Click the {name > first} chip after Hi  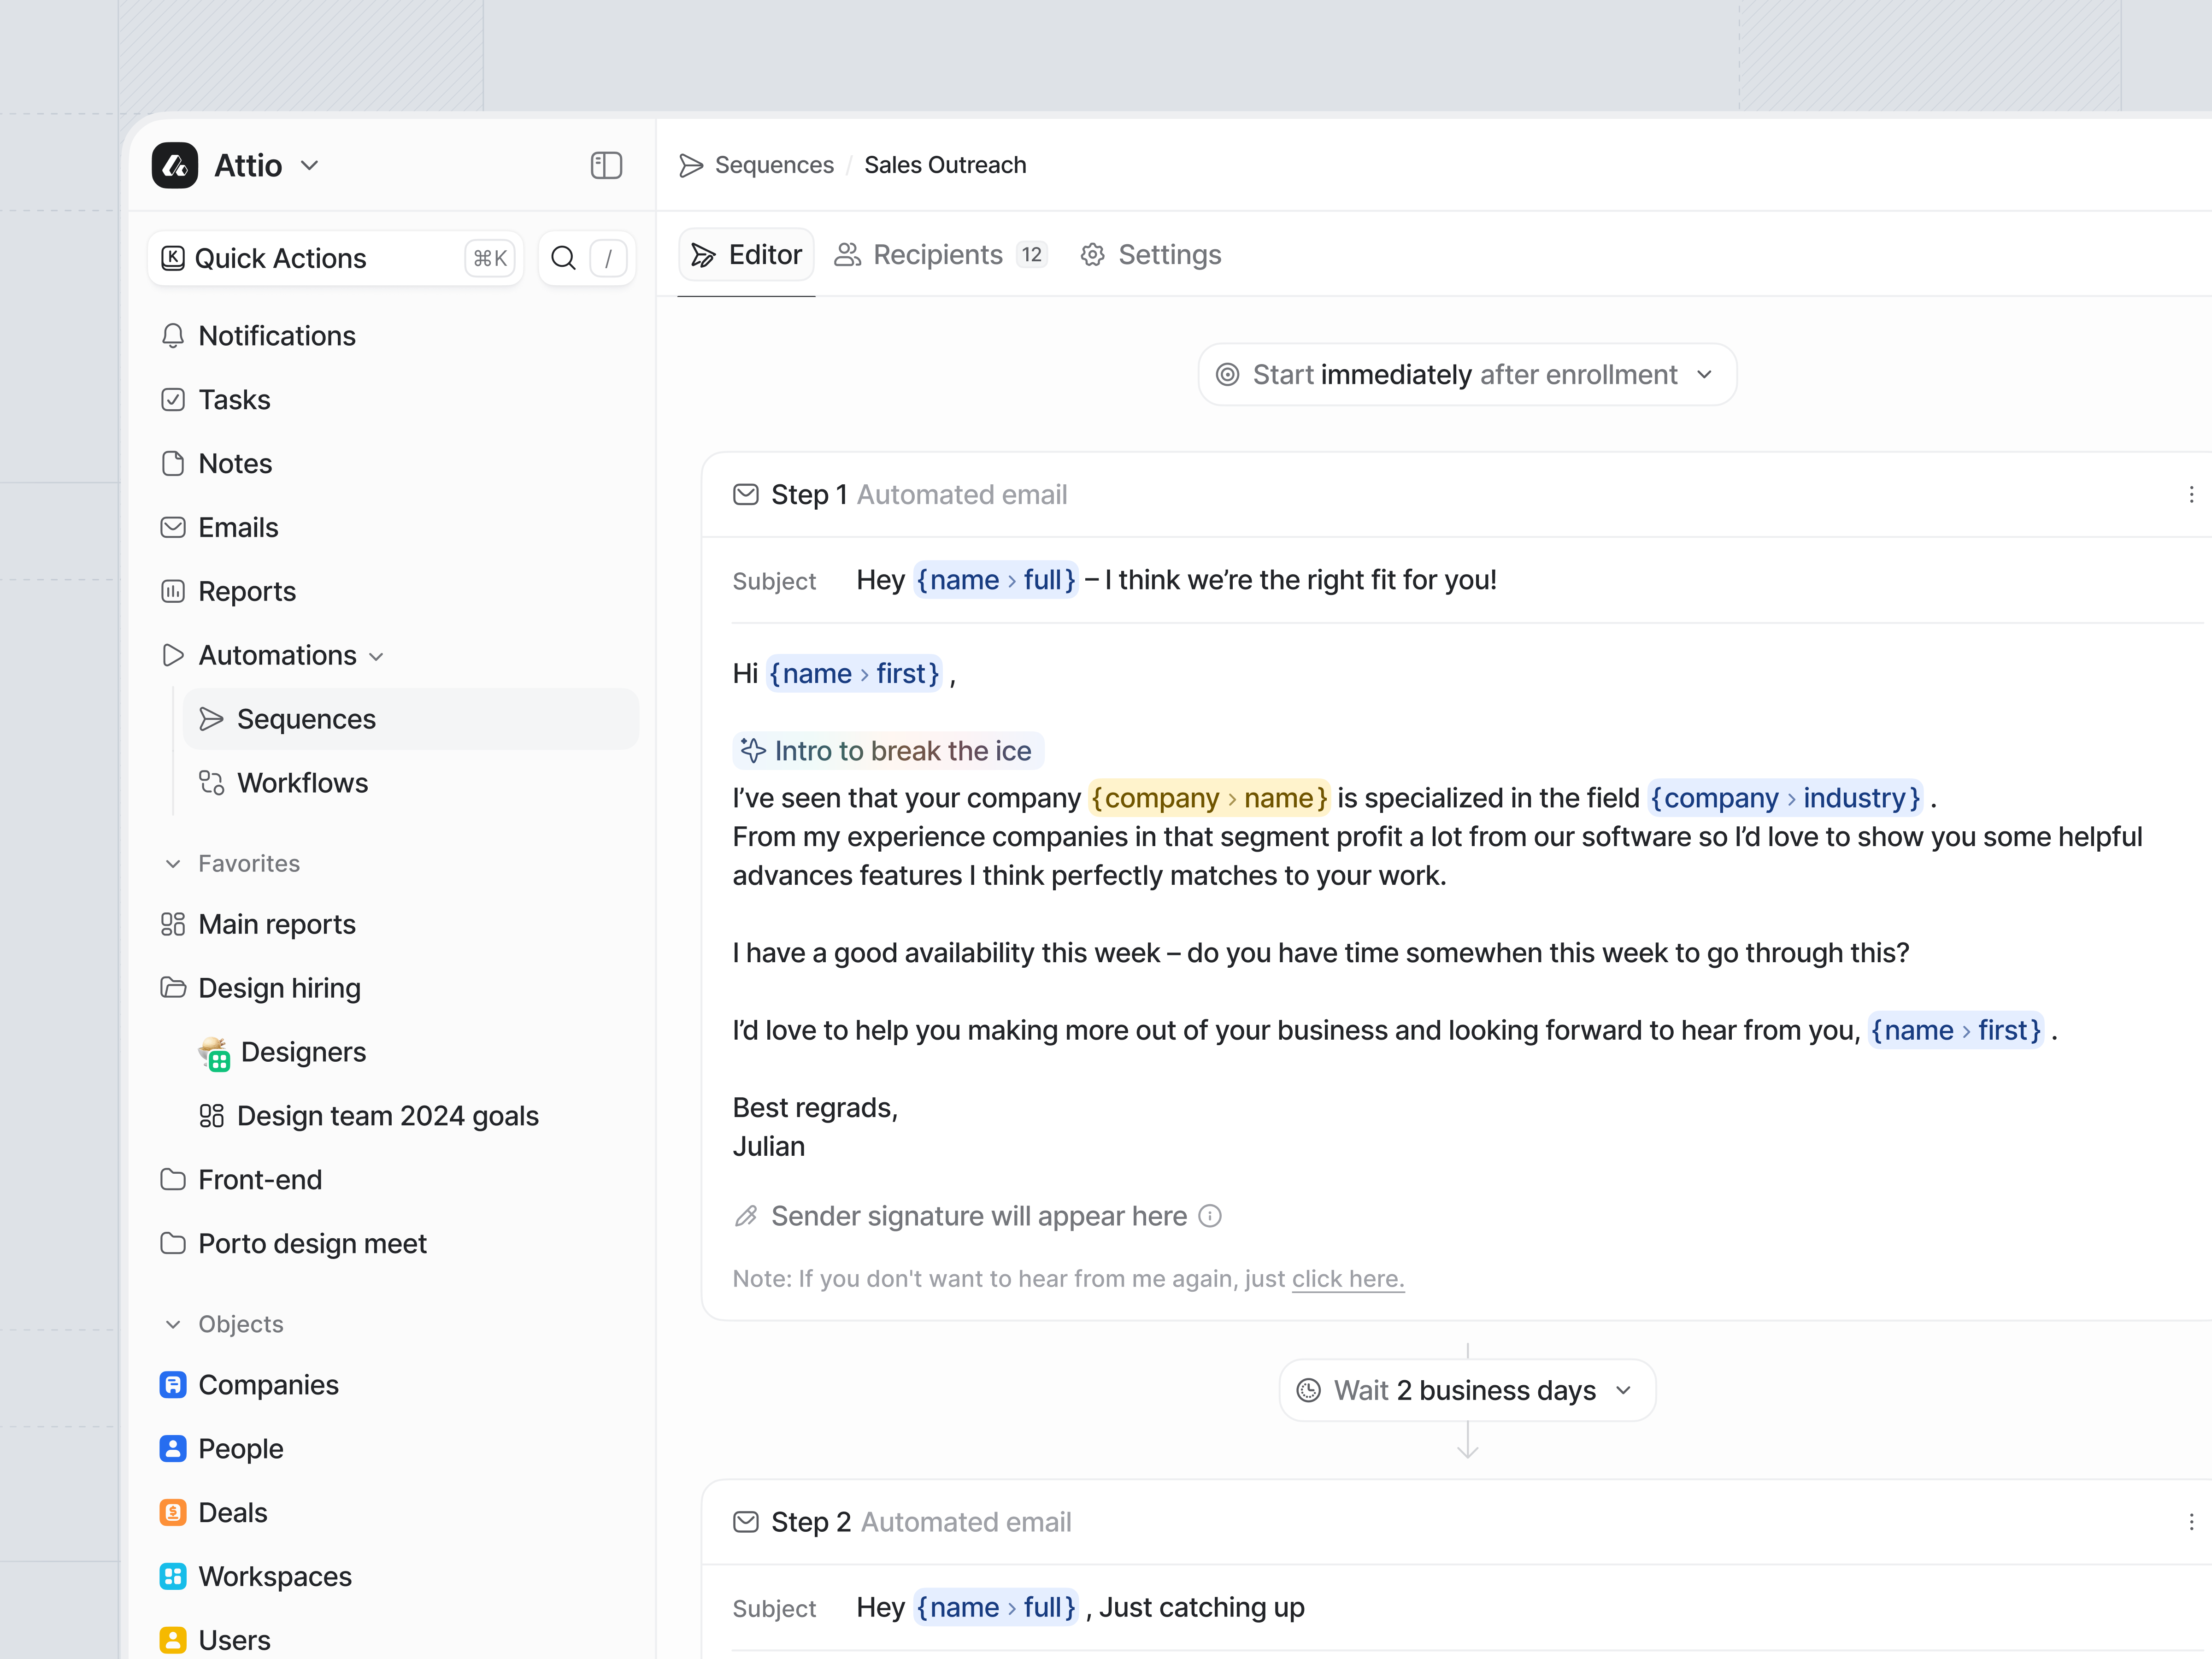click(854, 674)
